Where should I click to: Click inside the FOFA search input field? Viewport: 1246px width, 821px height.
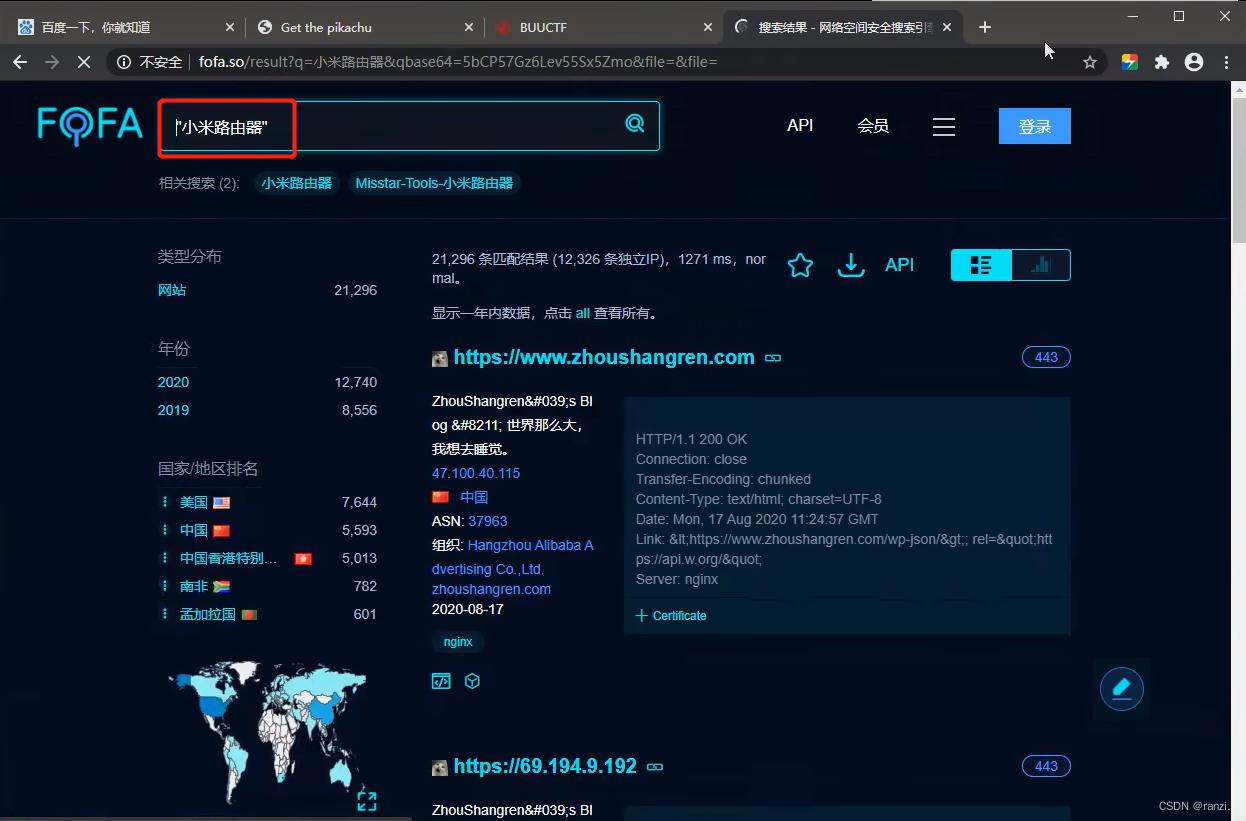[408, 126]
